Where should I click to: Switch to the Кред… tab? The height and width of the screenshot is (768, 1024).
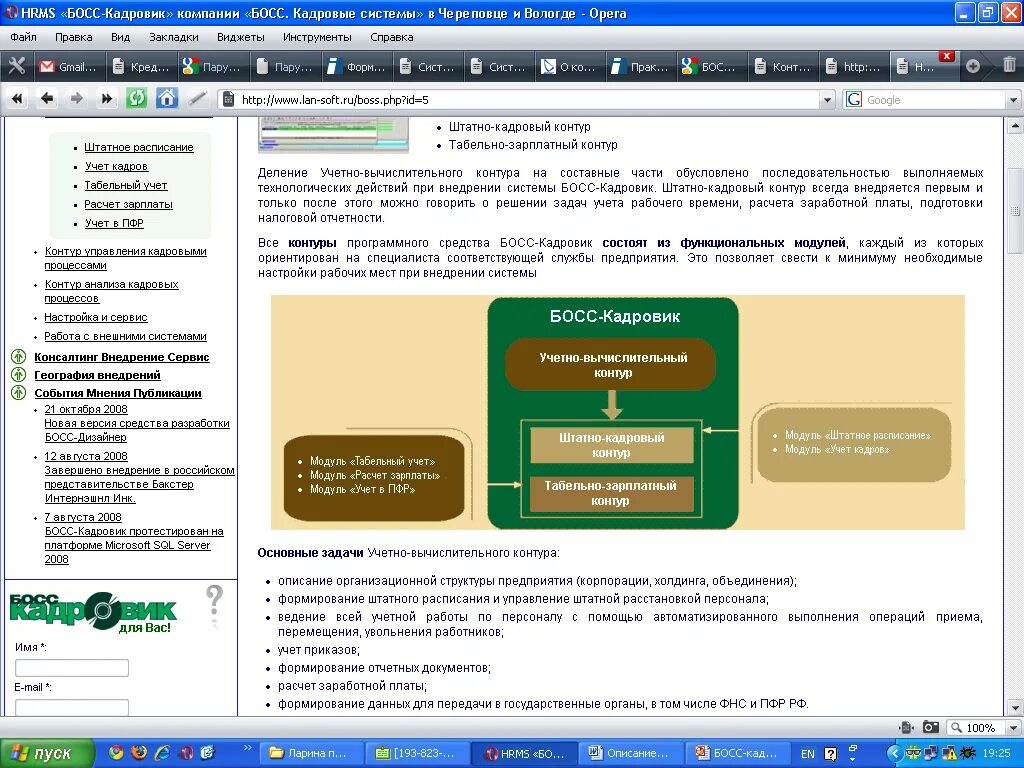coord(140,67)
